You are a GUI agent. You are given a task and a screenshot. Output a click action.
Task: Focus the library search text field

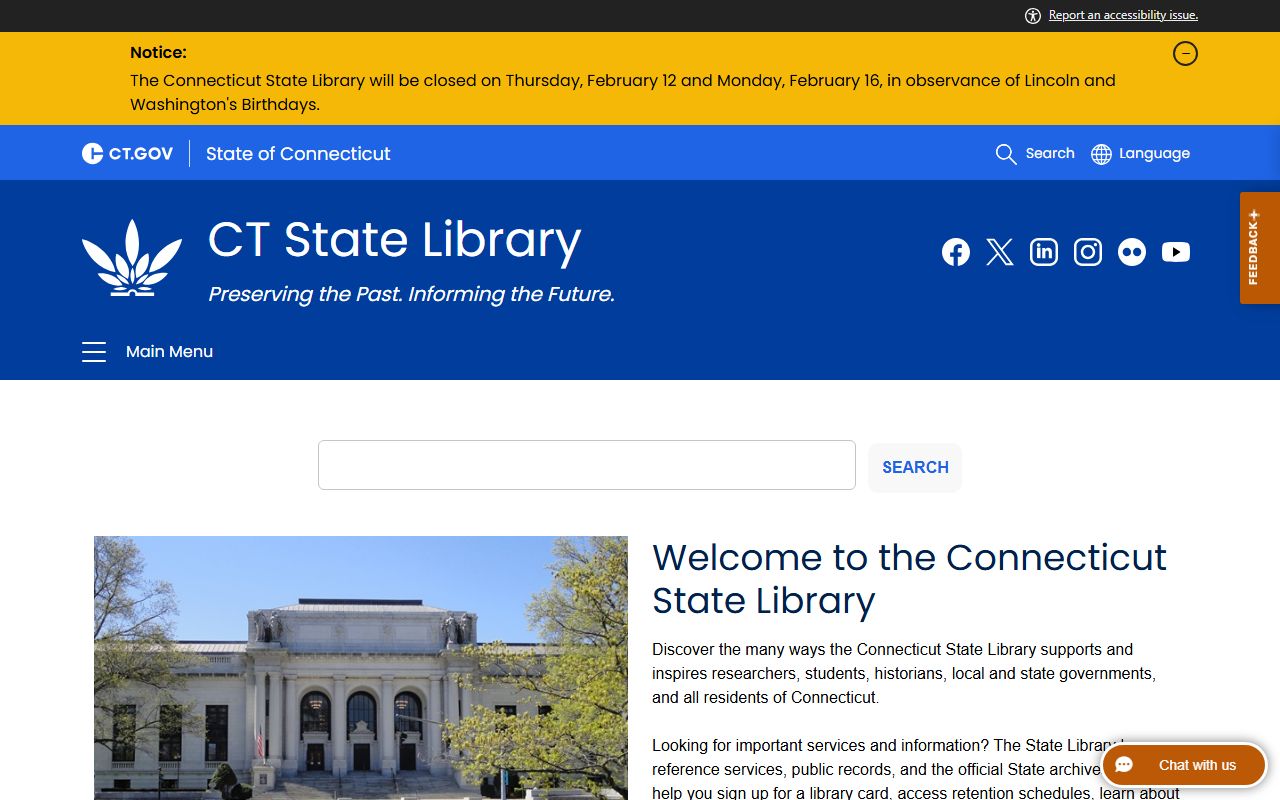[587, 465]
